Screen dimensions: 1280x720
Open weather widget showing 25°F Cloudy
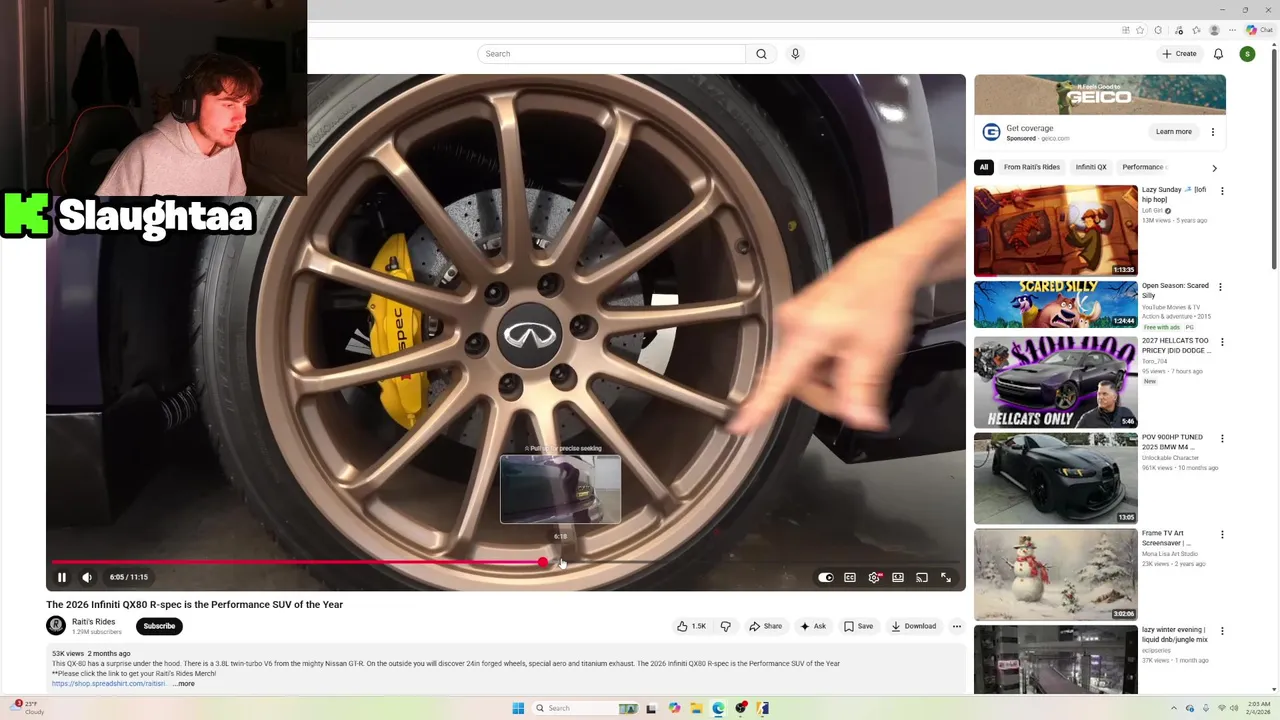pos(30,708)
